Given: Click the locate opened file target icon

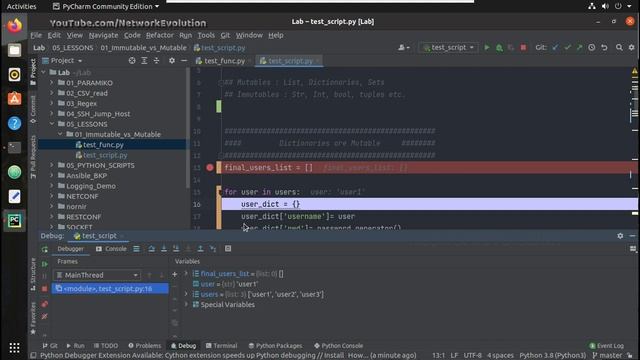Looking at the screenshot, I should point(132,60).
